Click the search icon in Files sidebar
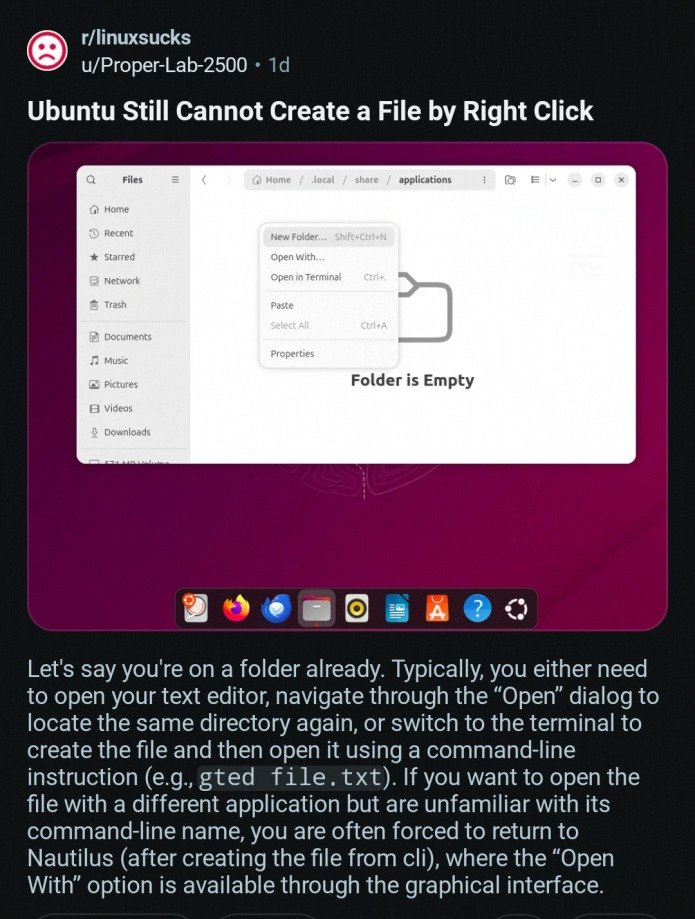695x919 pixels. point(91,180)
